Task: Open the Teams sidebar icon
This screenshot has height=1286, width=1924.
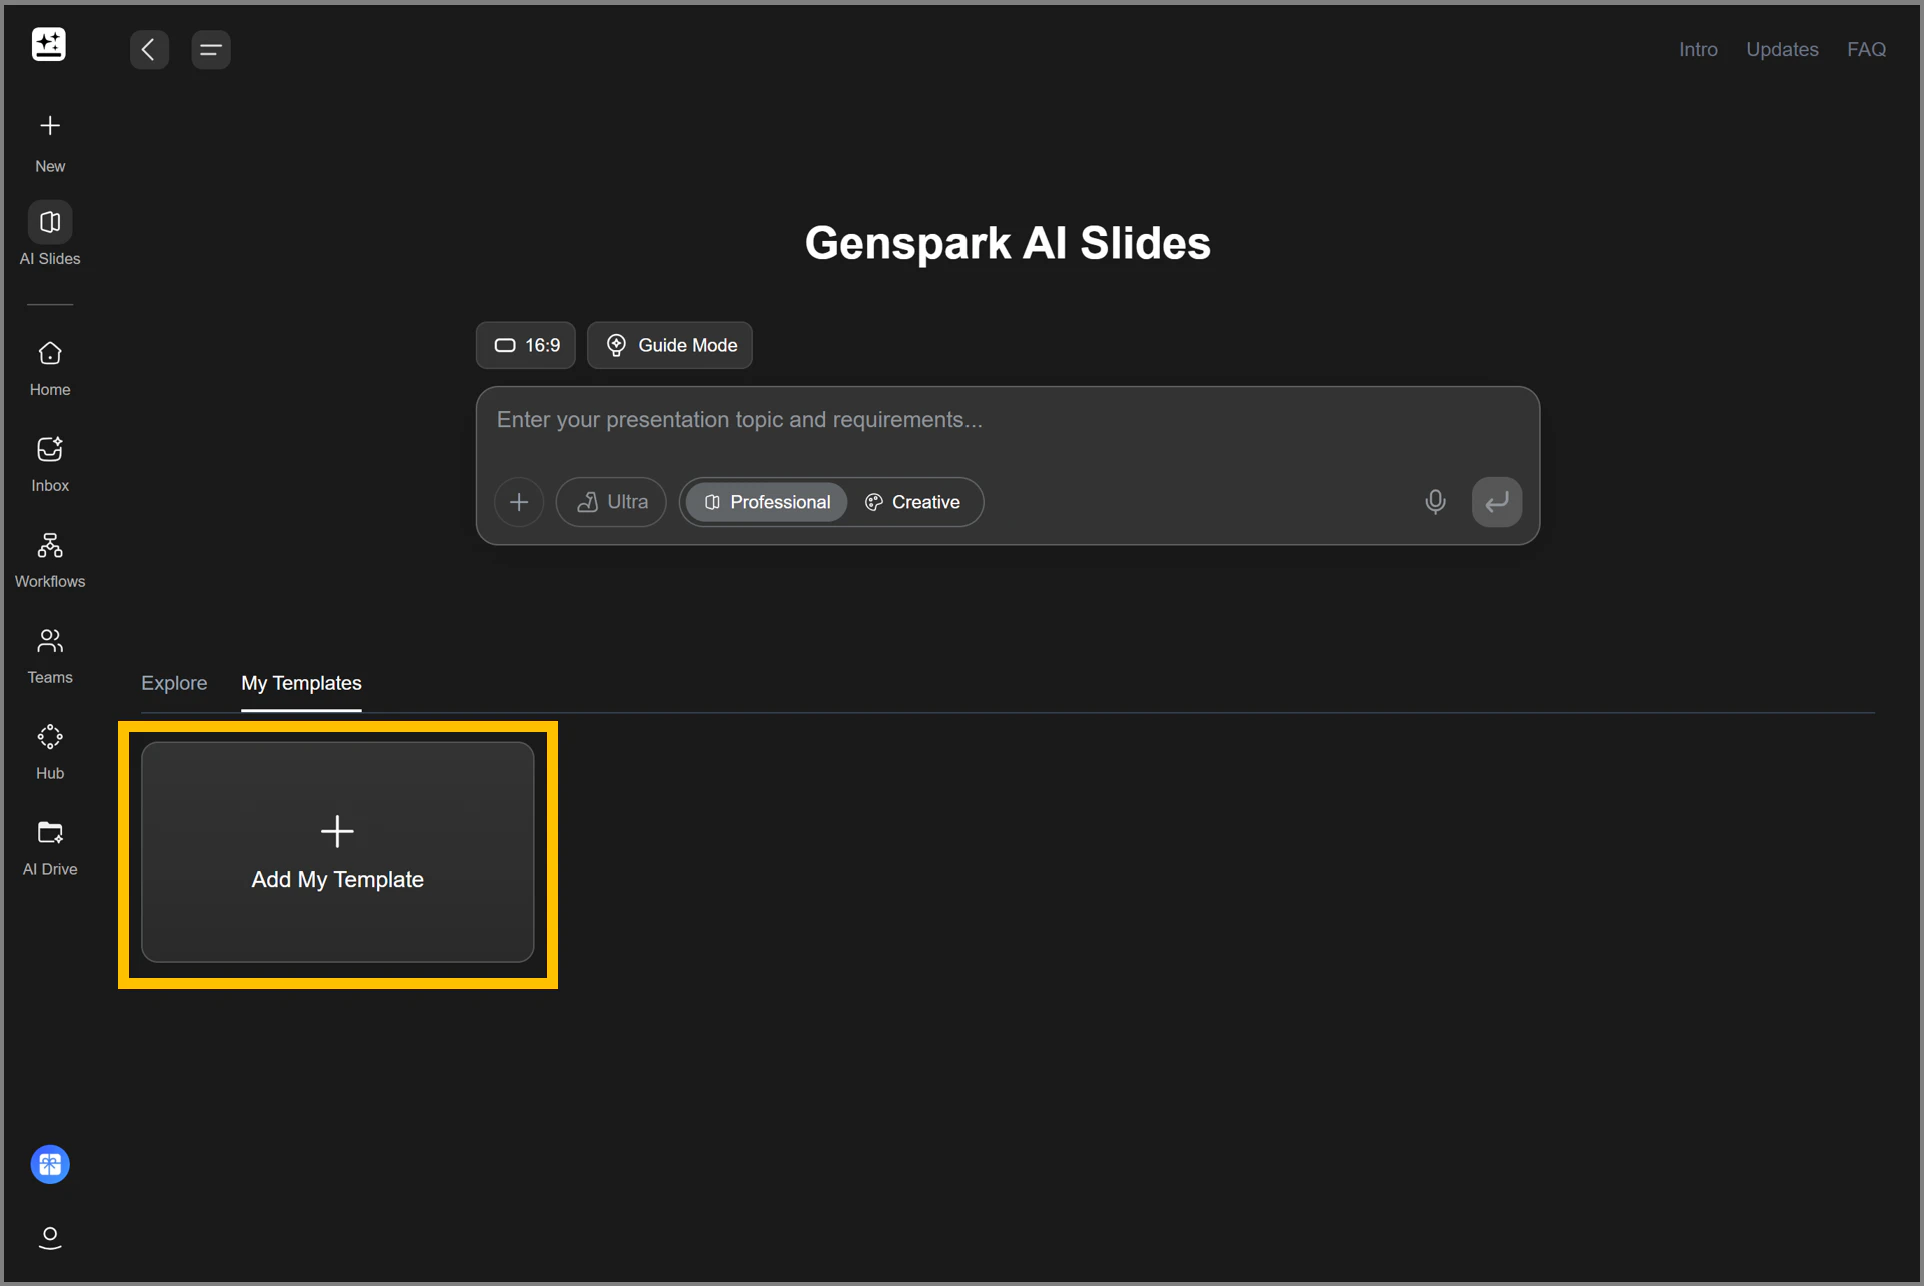Action: (x=50, y=641)
